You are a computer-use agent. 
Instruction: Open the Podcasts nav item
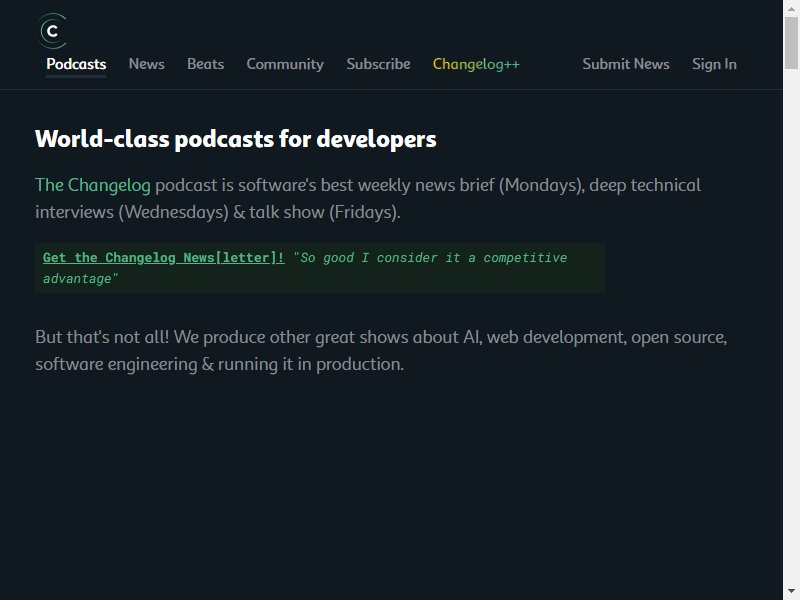coord(76,64)
